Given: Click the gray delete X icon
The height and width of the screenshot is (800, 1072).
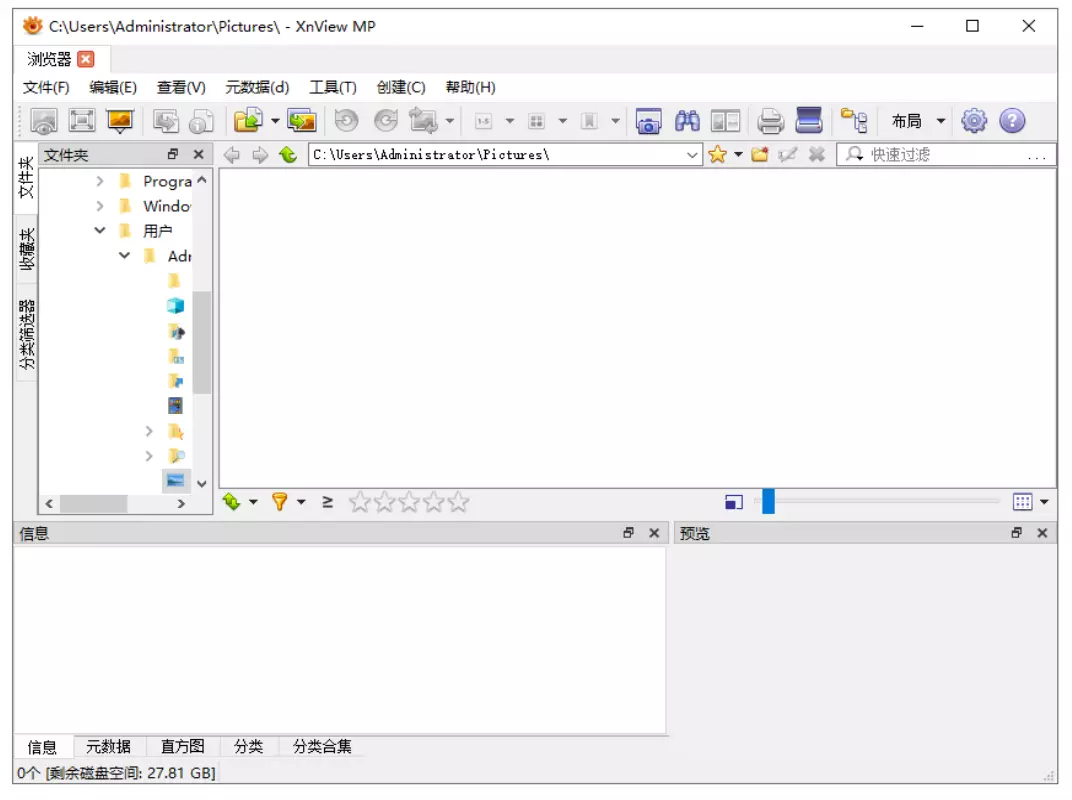Looking at the screenshot, I should (816, 155).
